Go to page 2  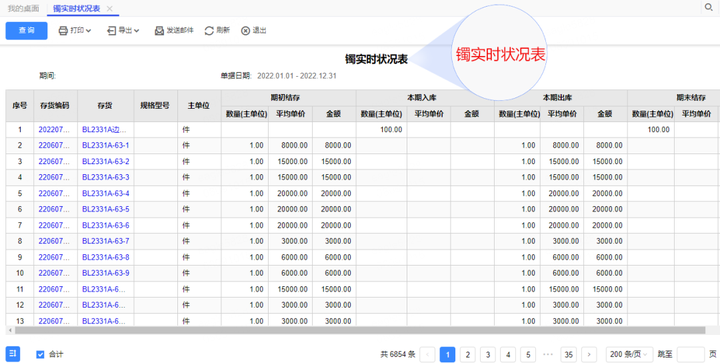click(x=467, y=354)
